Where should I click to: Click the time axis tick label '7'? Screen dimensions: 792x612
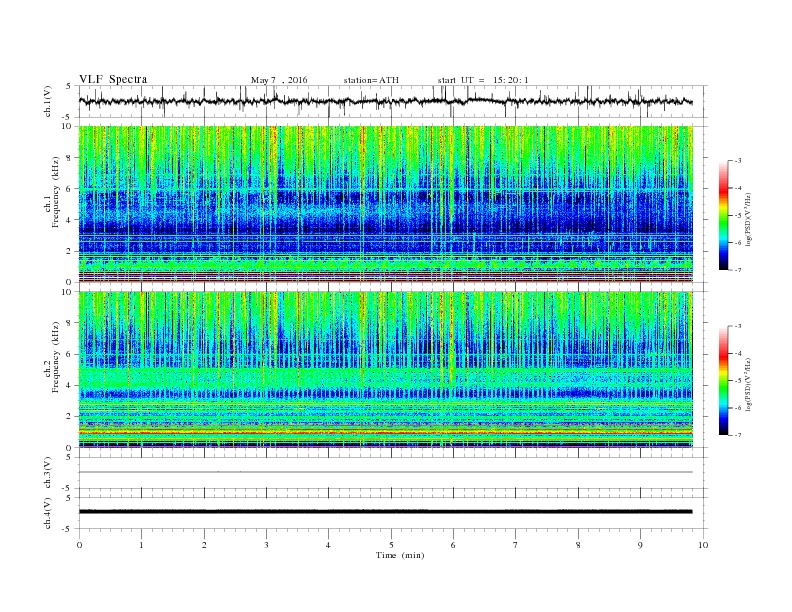pos(516,545)
